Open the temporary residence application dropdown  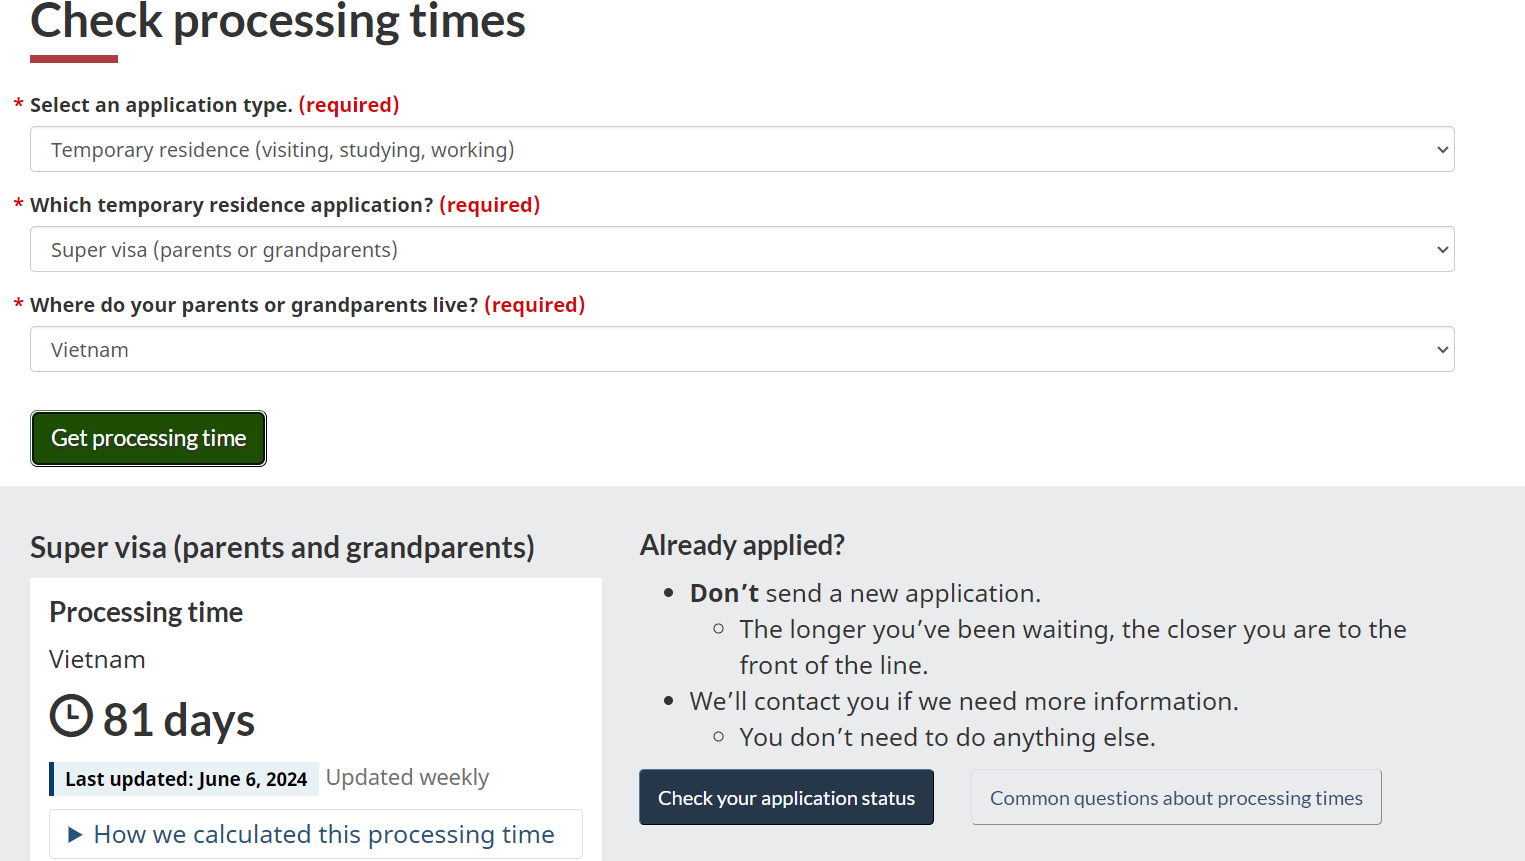pos(742,249)
